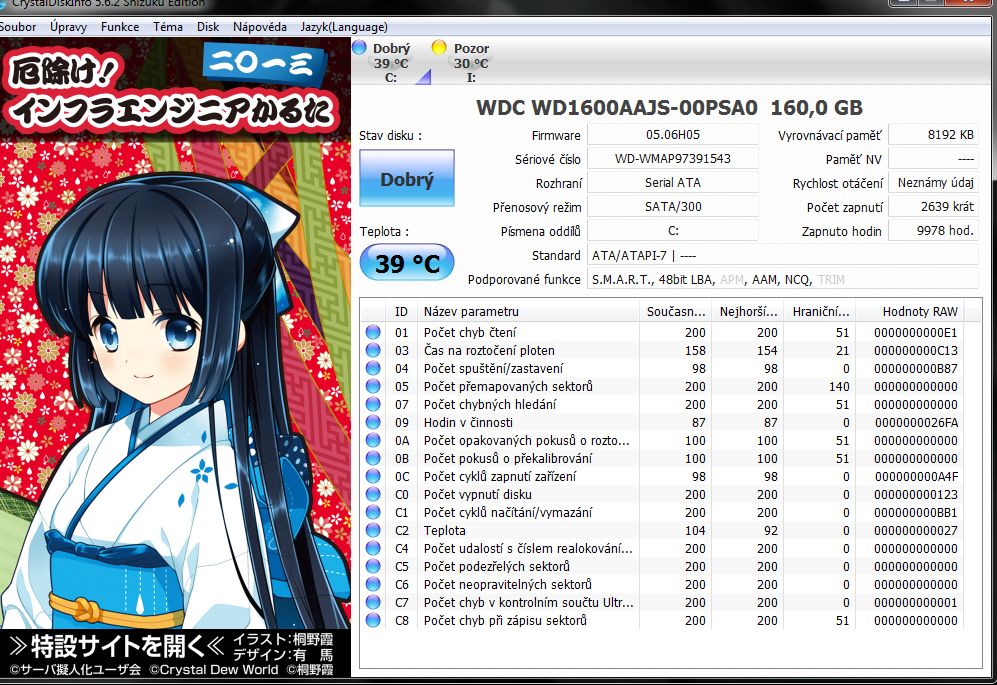
Task: Open the Soubor menu
Action: coord(18,27)
